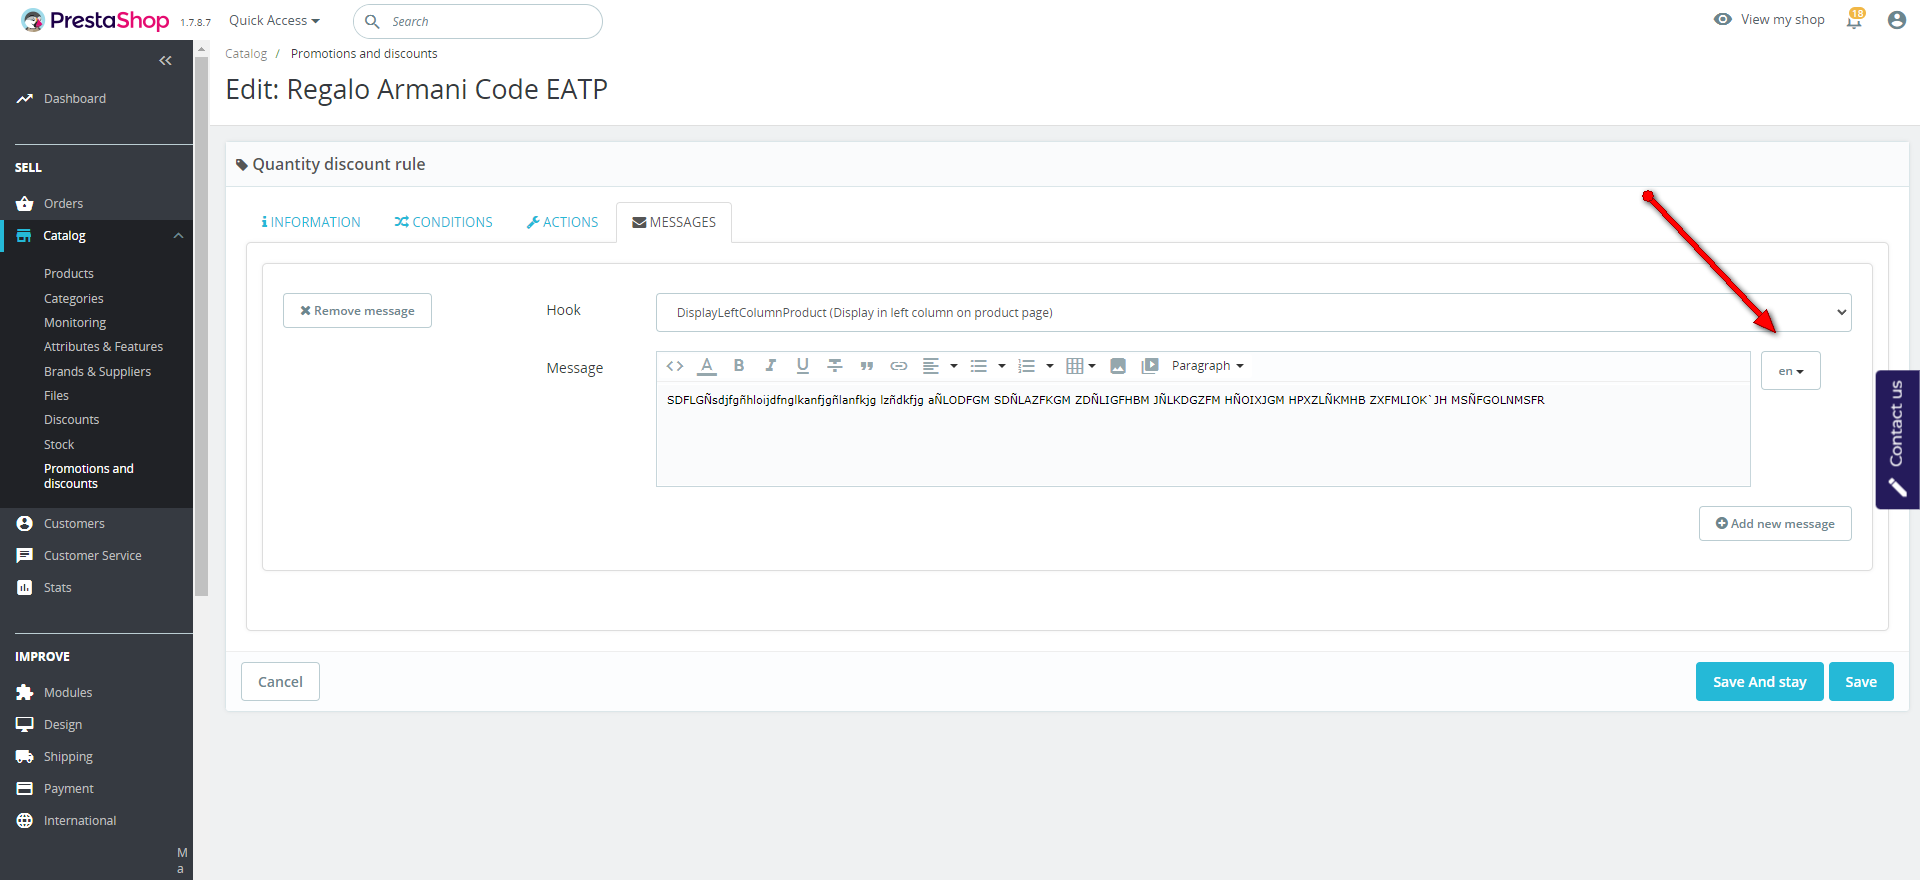
Task: Underline the message text
Action: 803,366
